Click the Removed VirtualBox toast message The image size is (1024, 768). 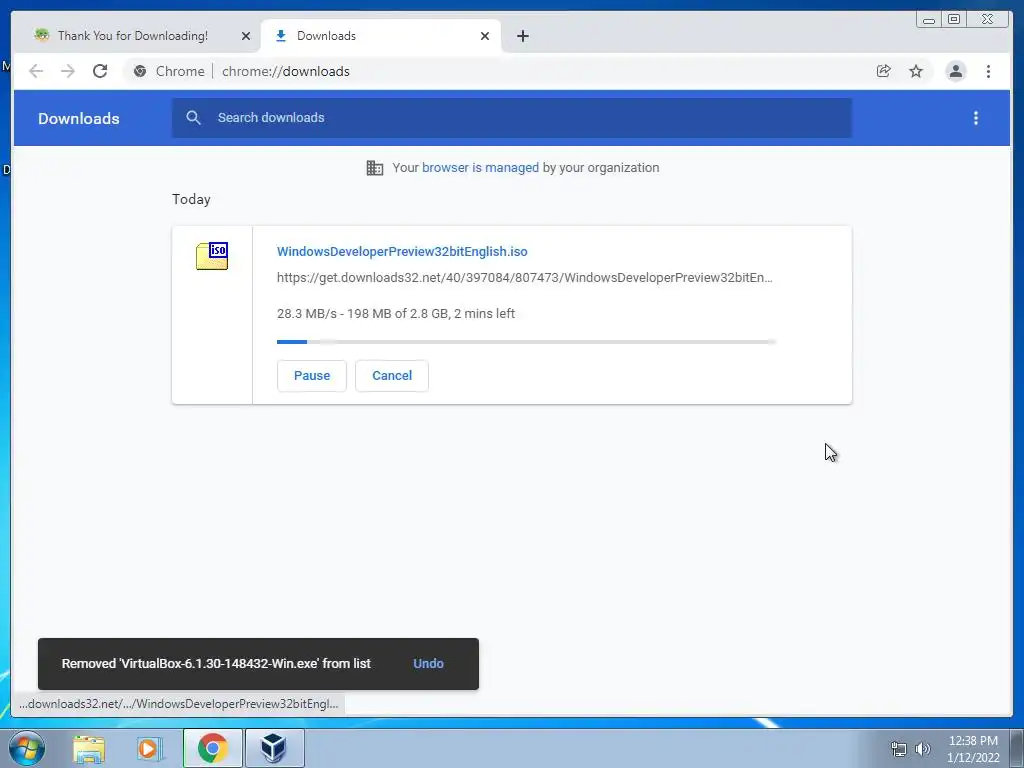click(216, 664)
